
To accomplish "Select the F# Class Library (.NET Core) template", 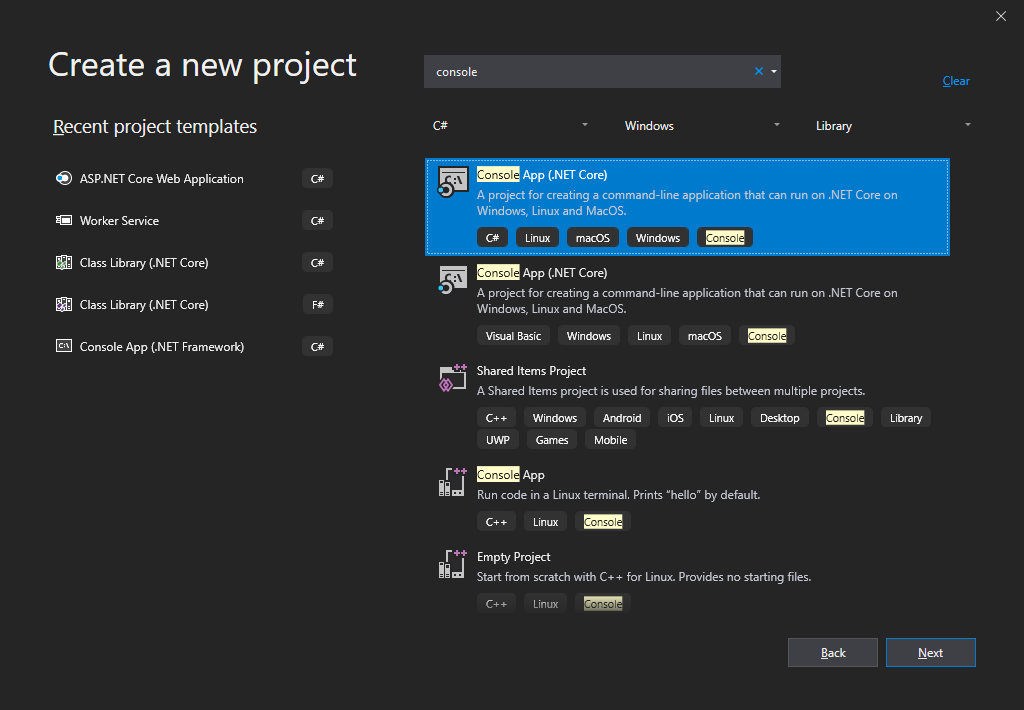I will coord(144,305).
